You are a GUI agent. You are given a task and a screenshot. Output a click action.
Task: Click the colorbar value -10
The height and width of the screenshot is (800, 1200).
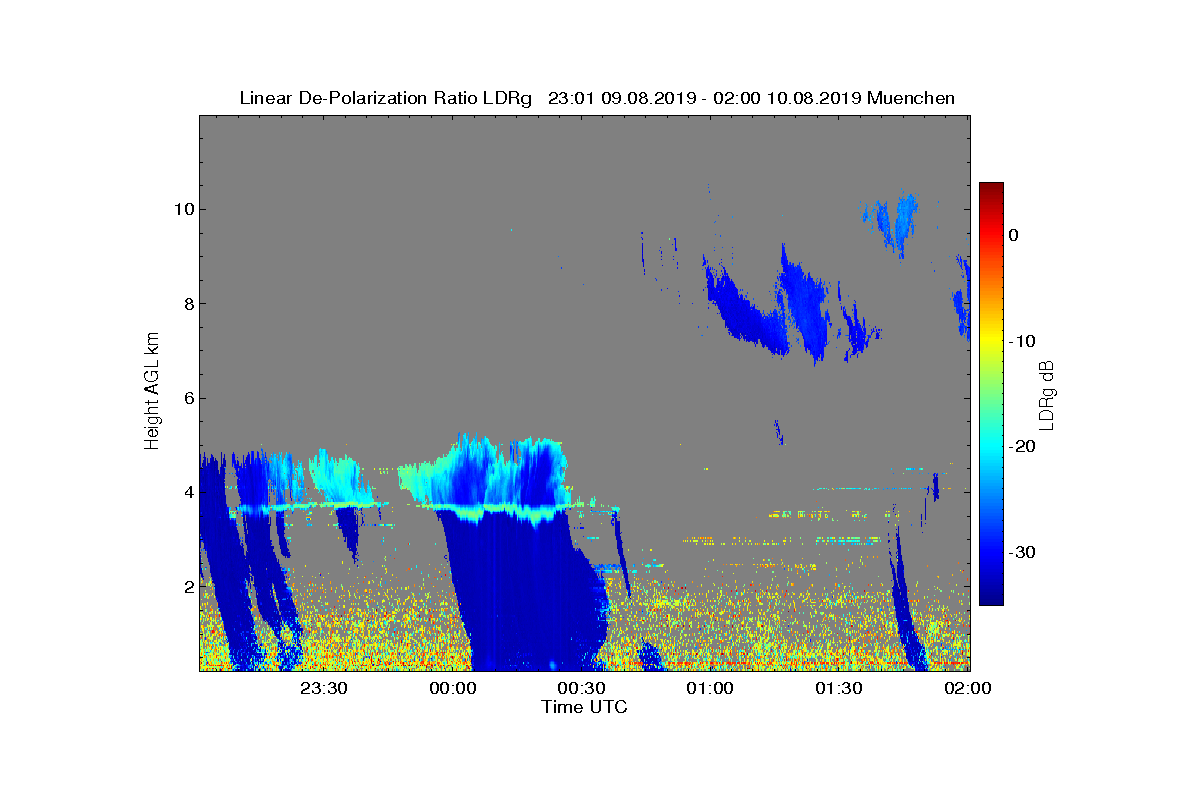coord(1022,341)
